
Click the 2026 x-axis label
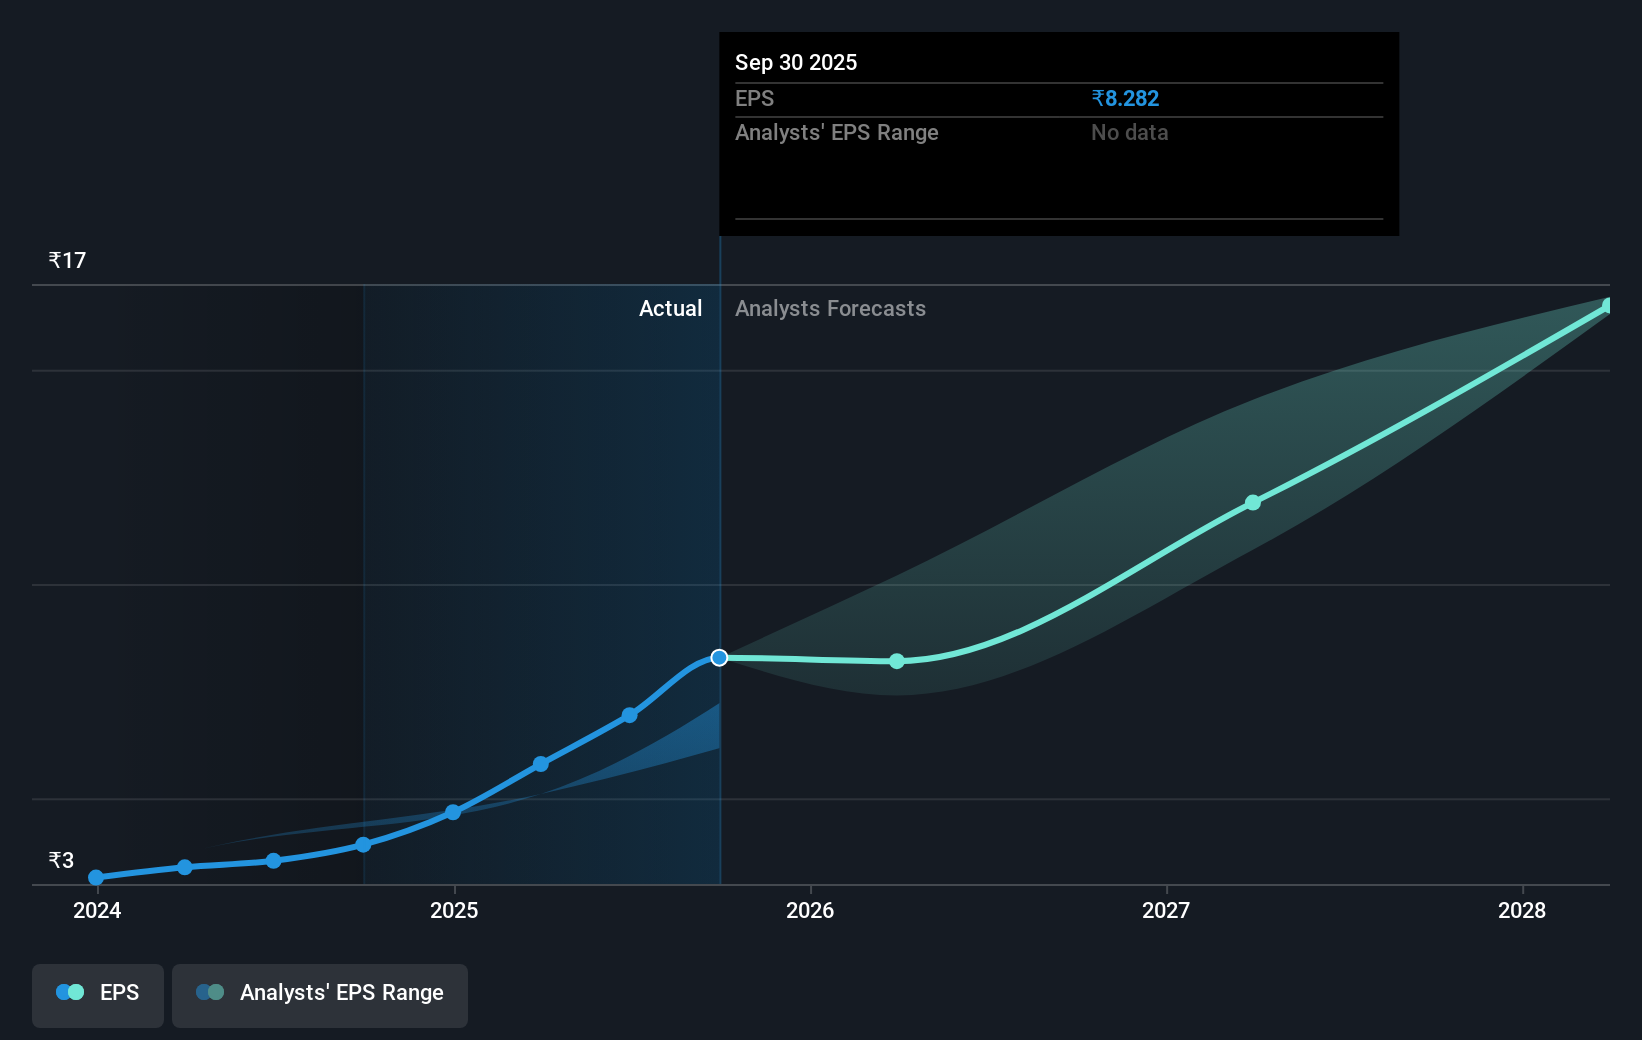pyautogui.click(x=811, y=911)
